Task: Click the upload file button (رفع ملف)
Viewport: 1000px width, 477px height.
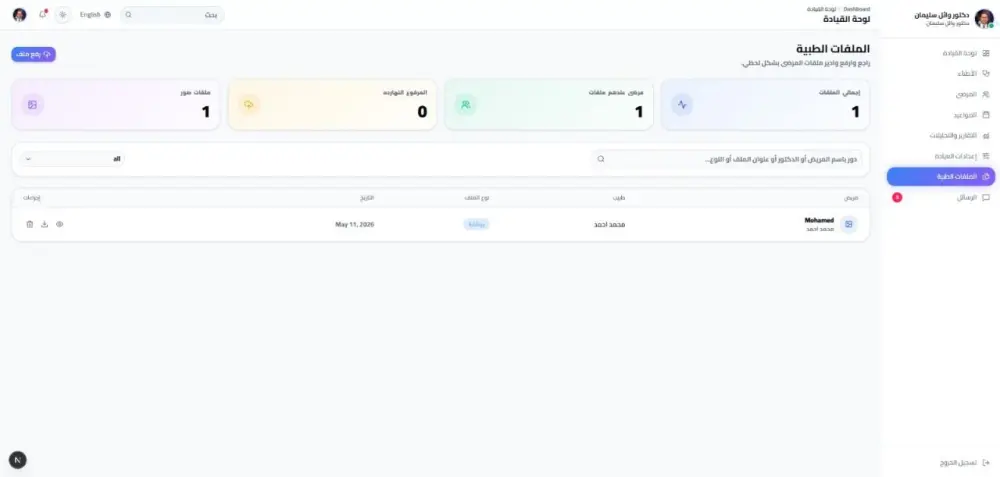Action: pyautogui.click(x=33, y=54)
